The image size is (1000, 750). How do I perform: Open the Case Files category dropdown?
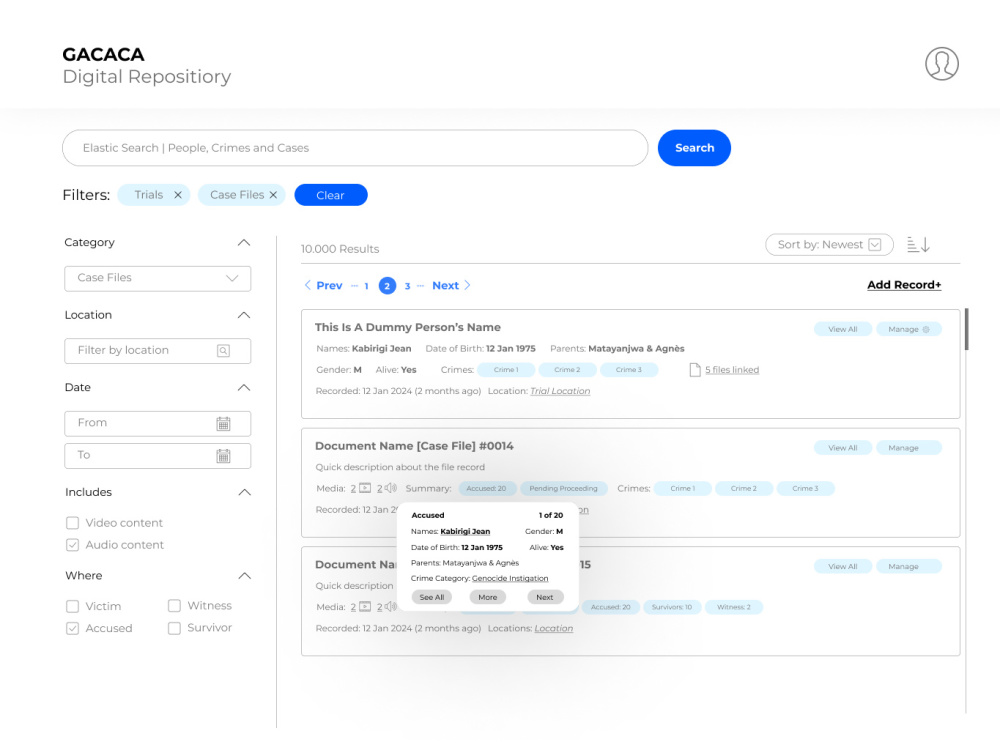pyautogui.click(x=158, y=279)
